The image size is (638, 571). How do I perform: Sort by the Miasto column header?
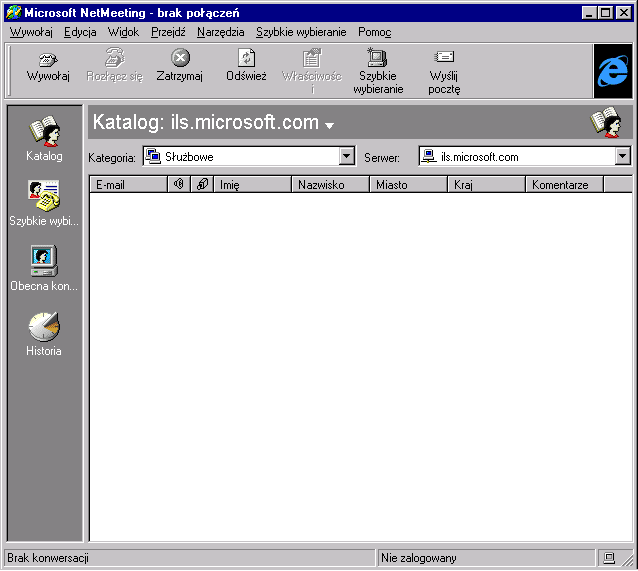click(409, 184)
